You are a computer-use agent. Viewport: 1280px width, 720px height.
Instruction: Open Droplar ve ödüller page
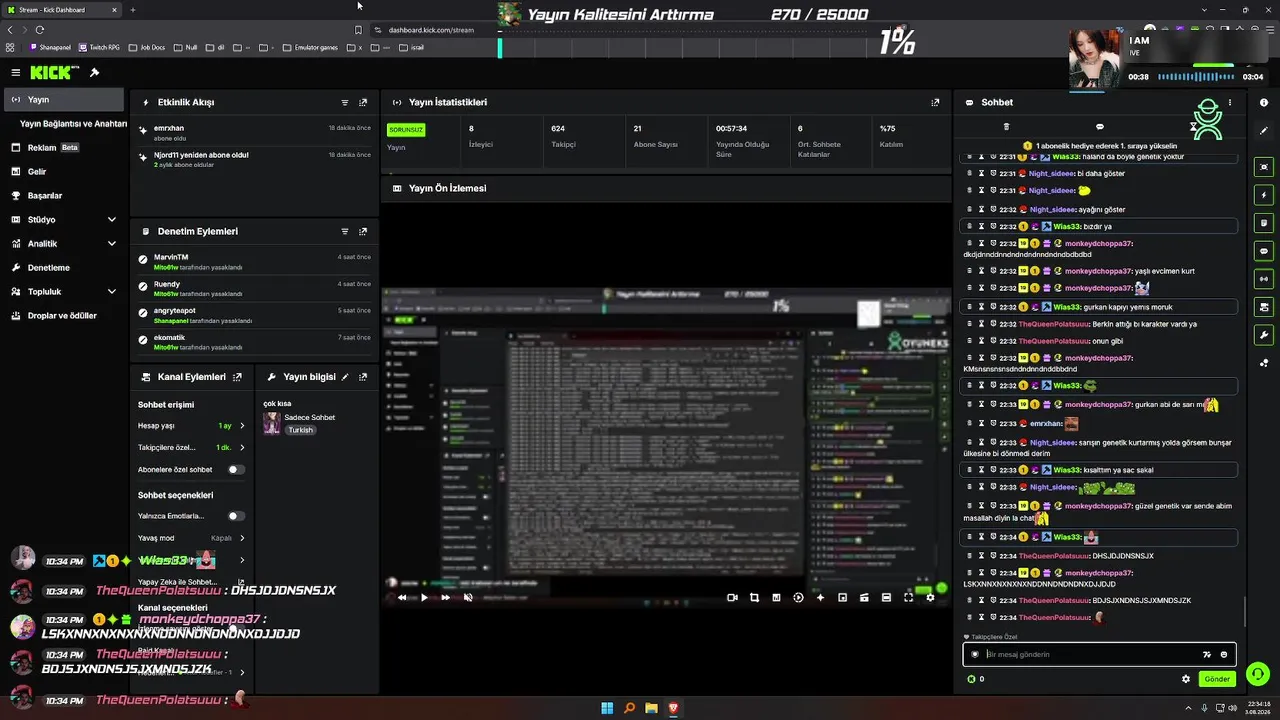[63, 316]
